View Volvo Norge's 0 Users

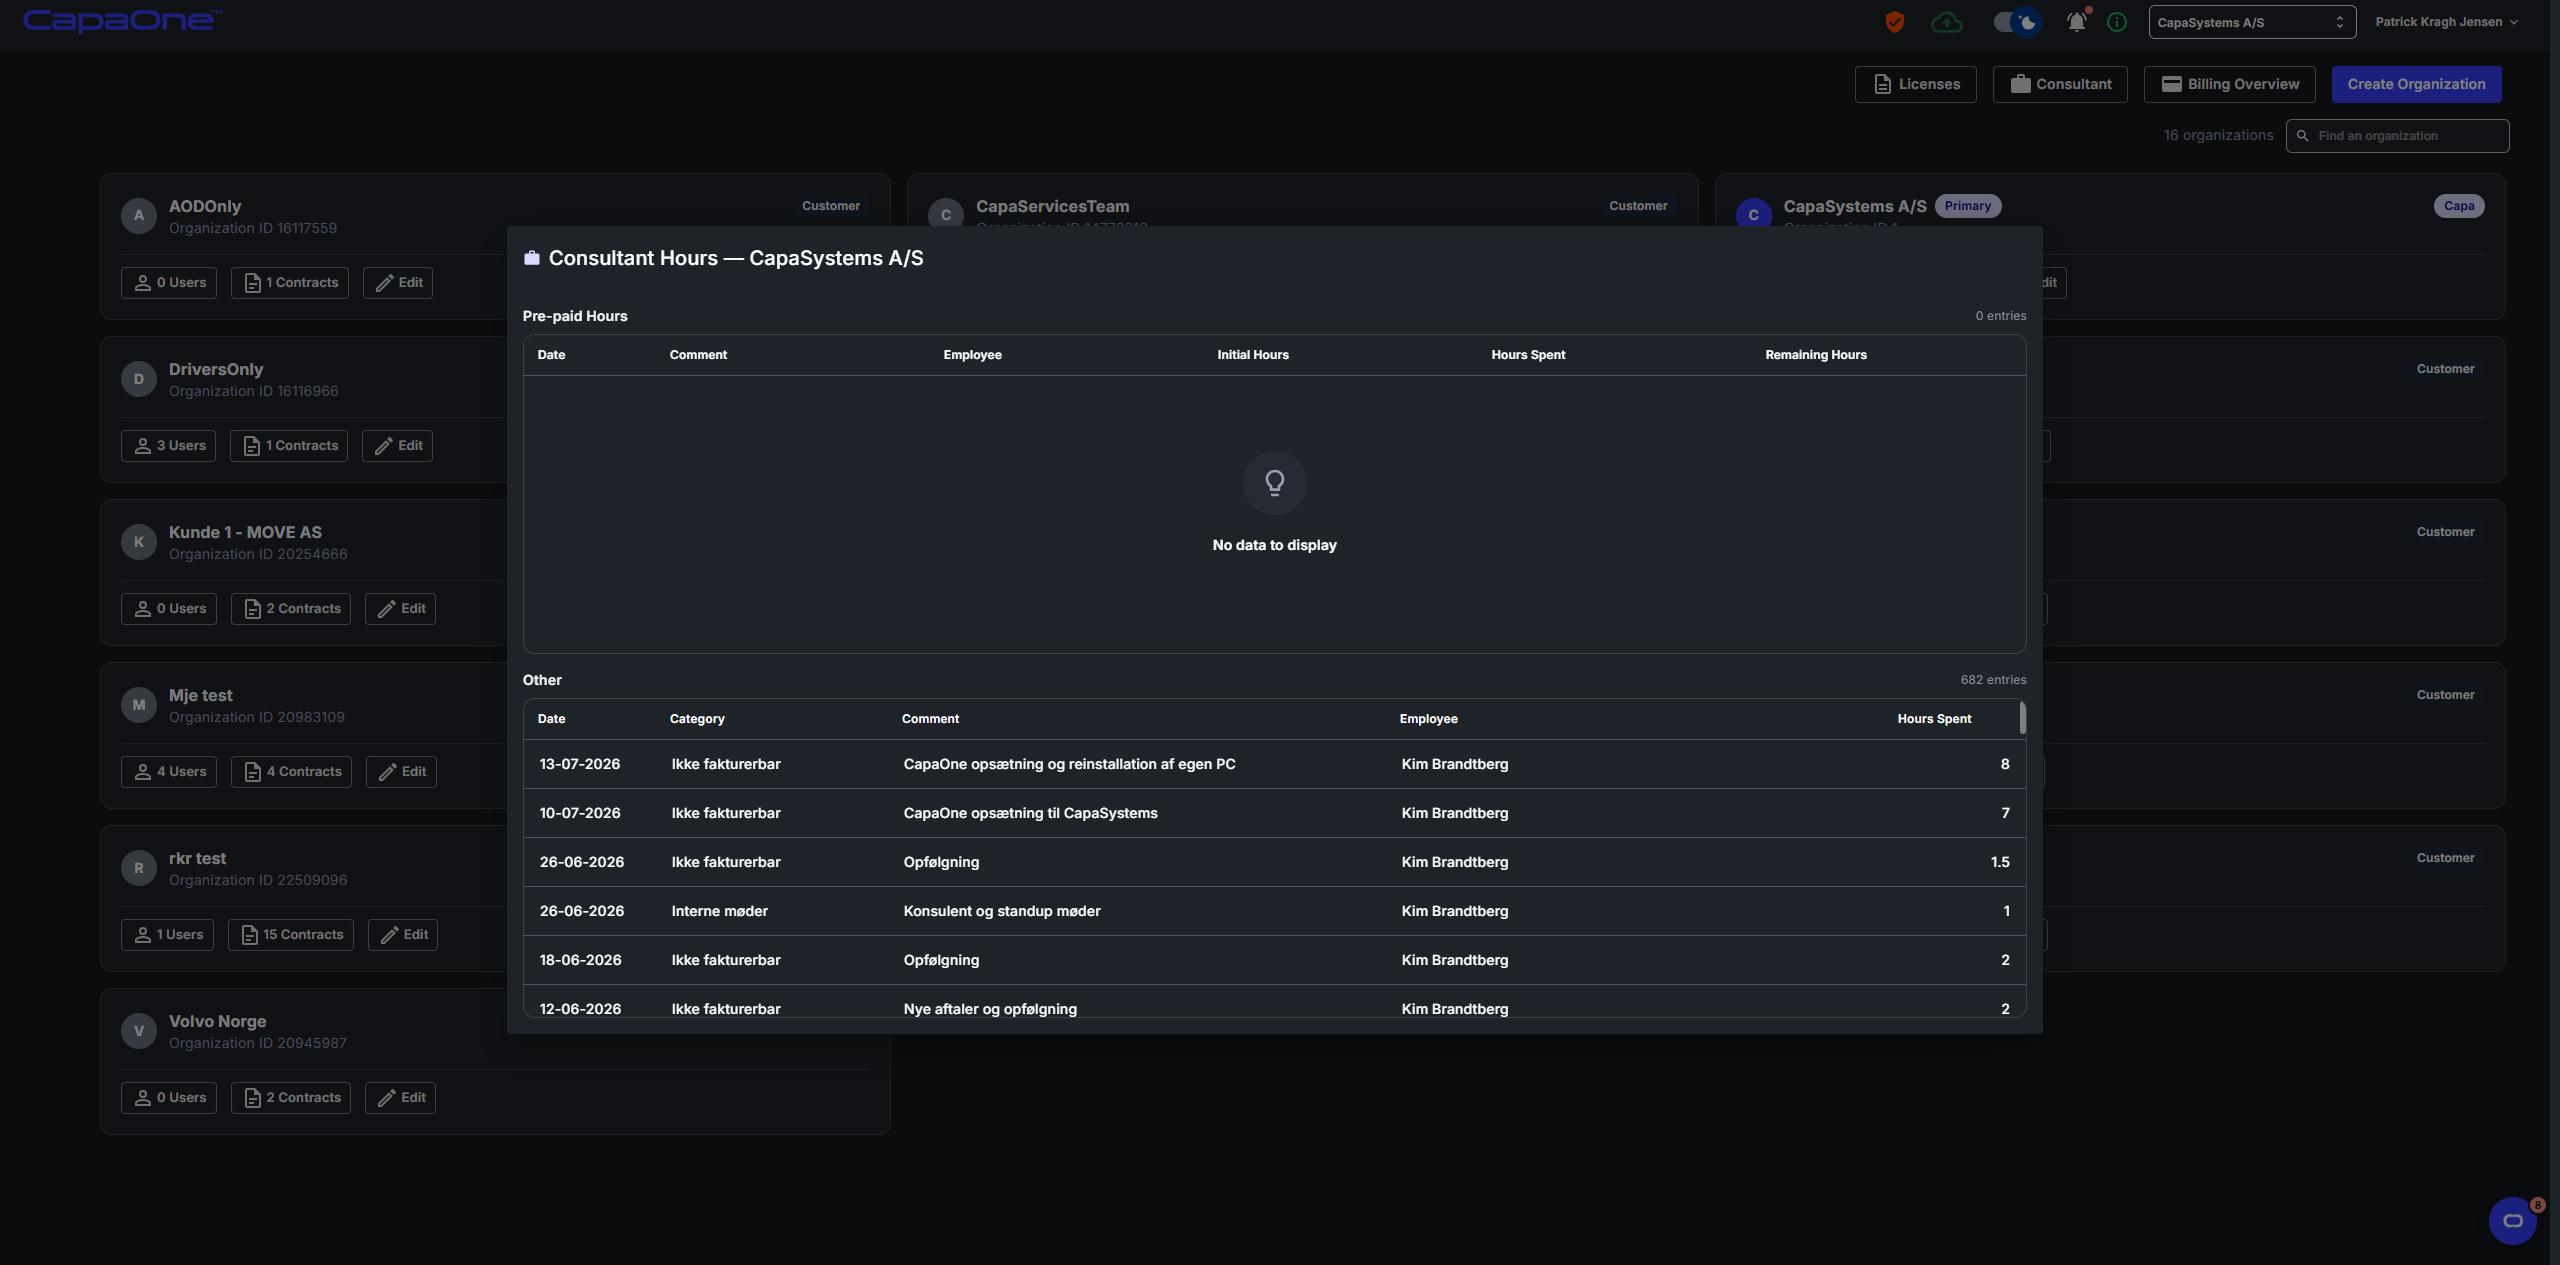[x=169, y=1098]
